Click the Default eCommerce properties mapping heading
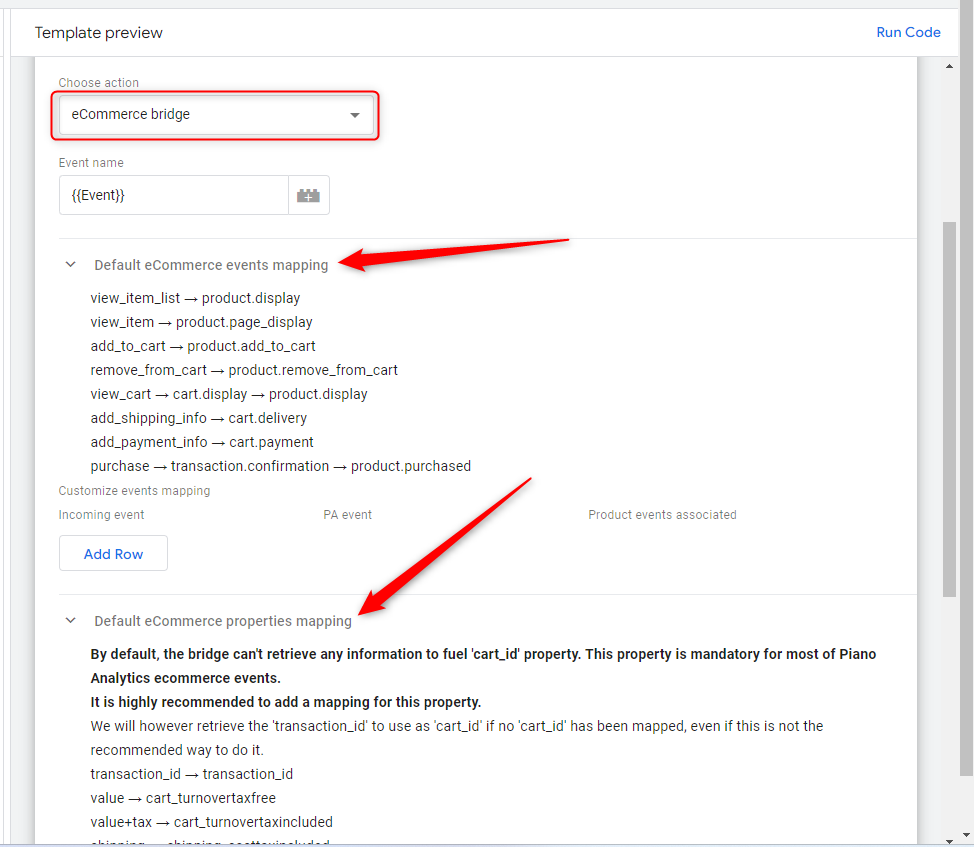This screenshot has height=847, width=974. 223,622
